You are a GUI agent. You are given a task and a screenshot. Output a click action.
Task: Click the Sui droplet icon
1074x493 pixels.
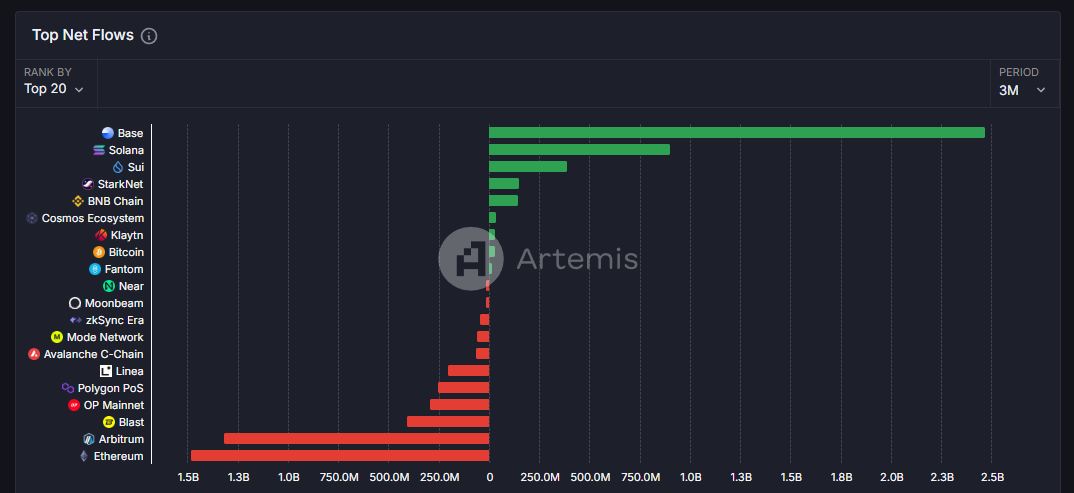coord(118,167)
